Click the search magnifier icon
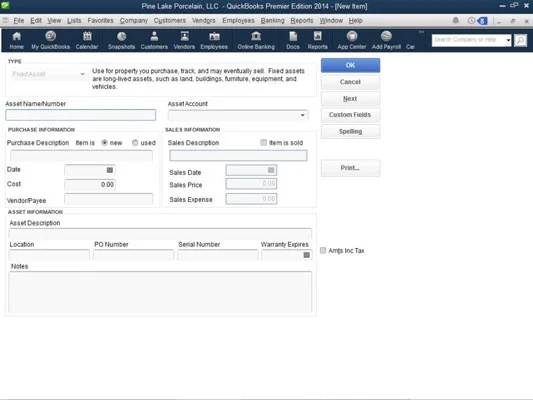Viewport: 533px width, 400px height. [520, 40]
